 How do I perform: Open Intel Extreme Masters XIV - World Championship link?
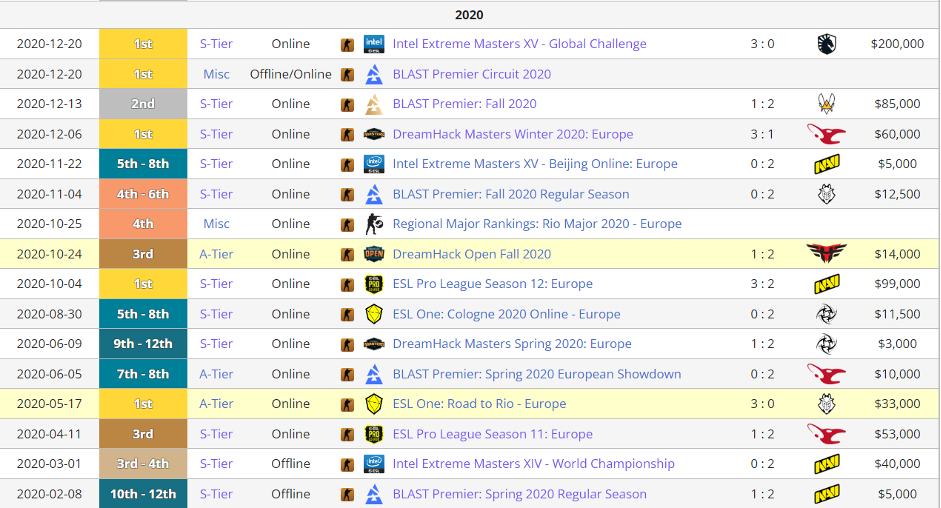click(534, 464)
